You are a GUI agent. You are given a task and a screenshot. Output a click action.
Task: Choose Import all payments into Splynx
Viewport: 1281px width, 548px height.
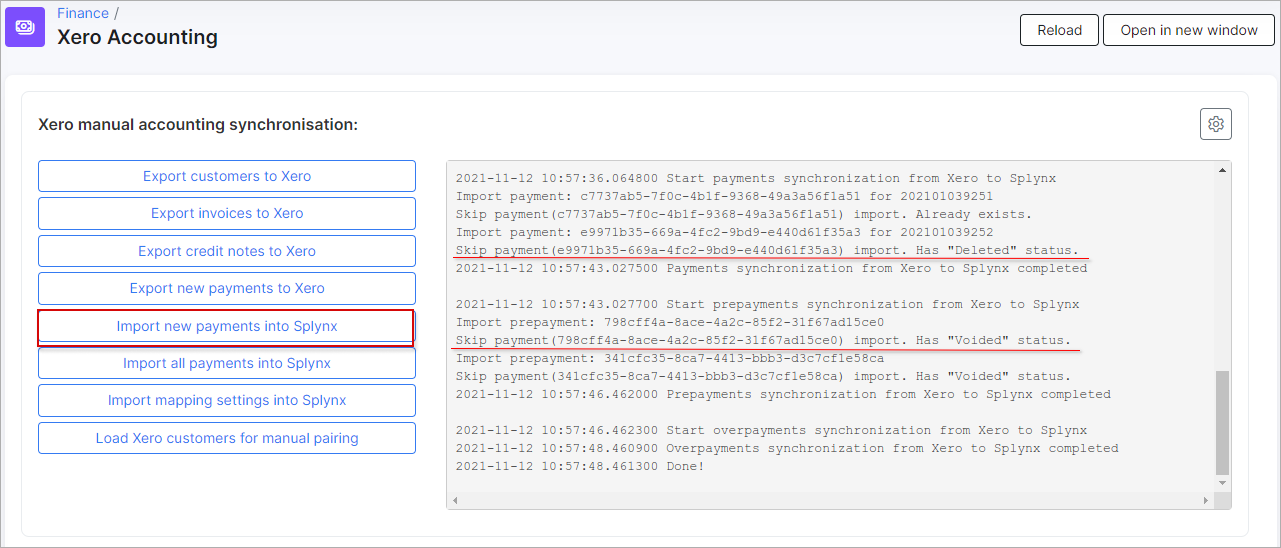pyautogui.click(x=227, y=363)
